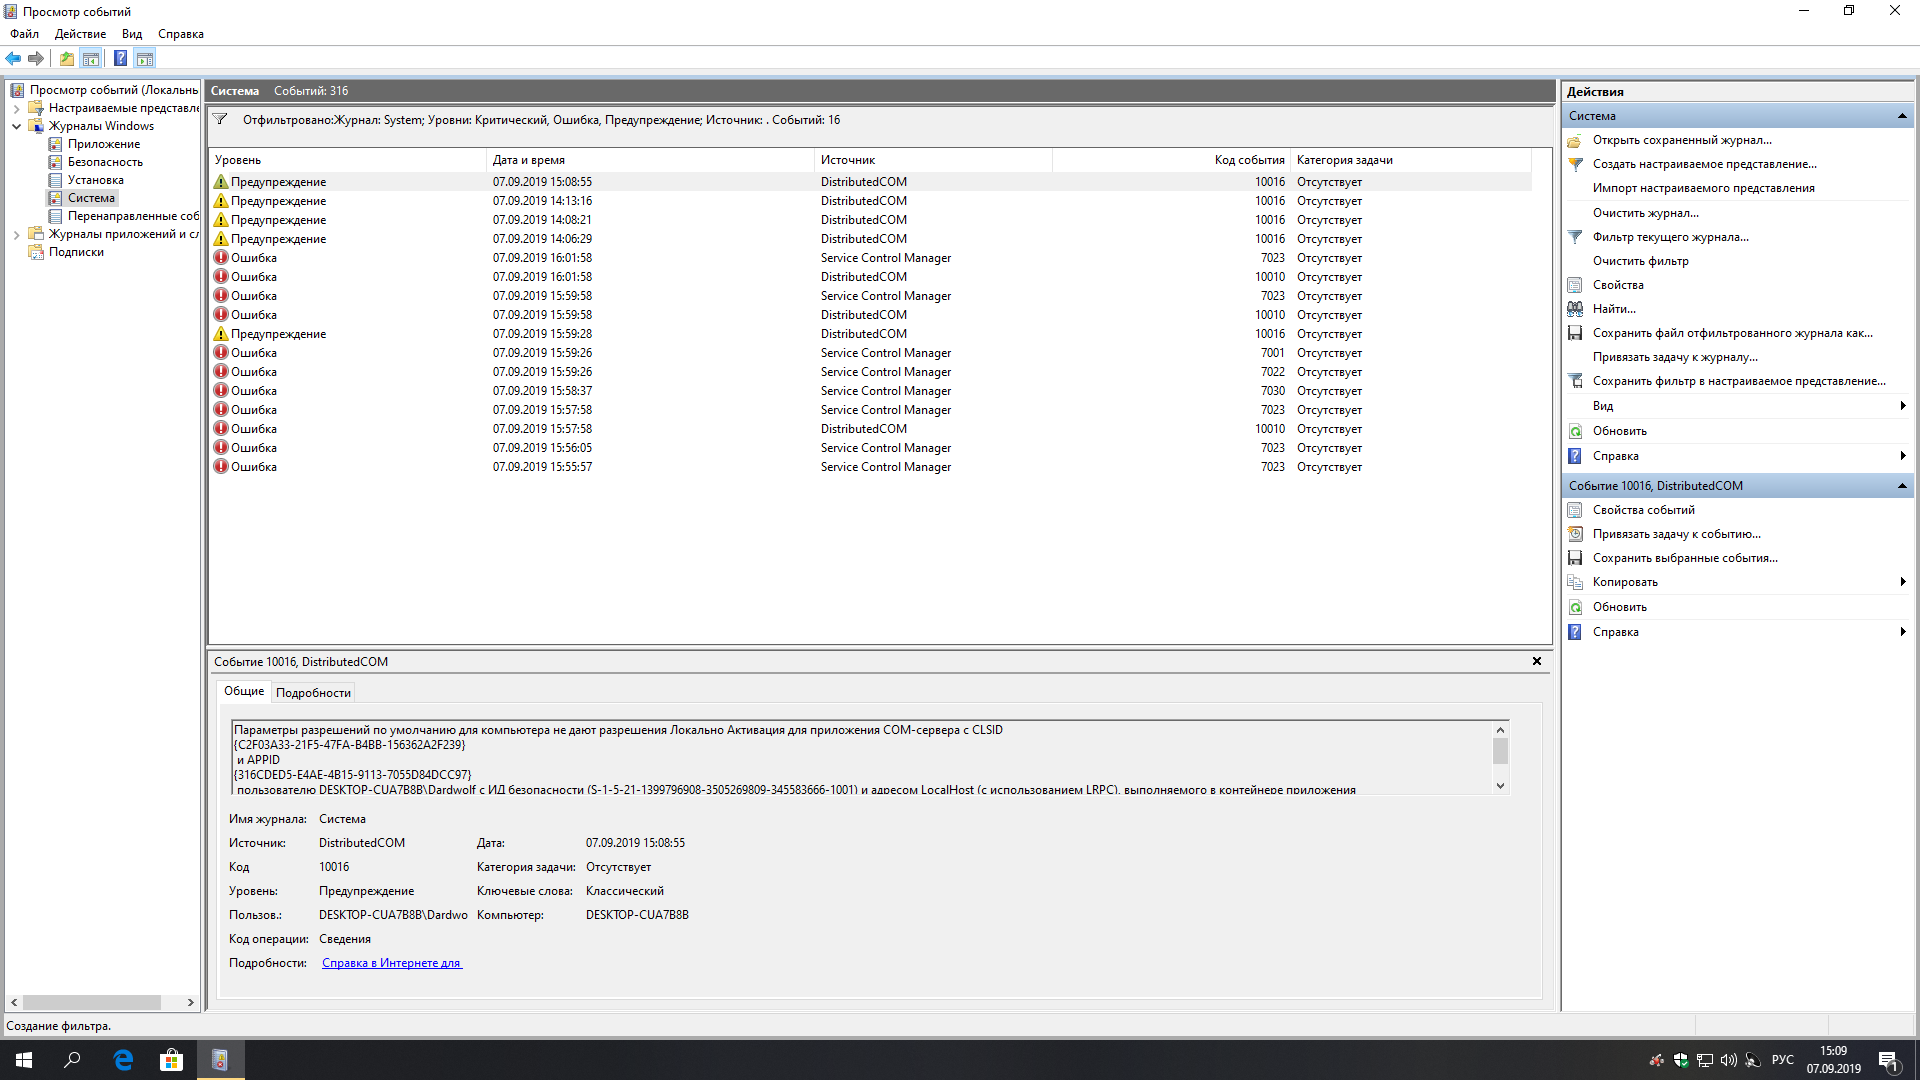This screenshot has width=1920, height=1080.
Task: Toggle the console tree pane icon
Action: 91,58
